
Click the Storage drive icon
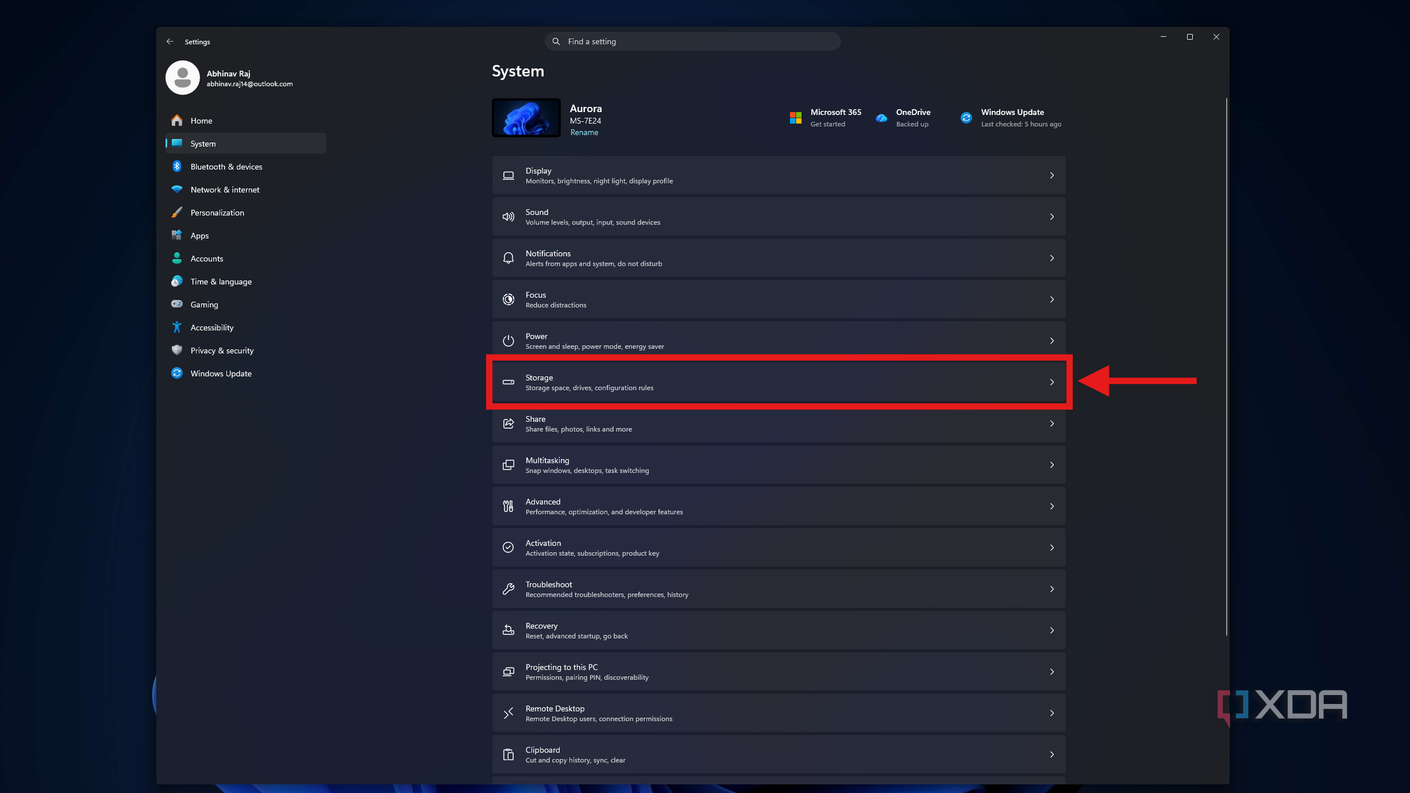[508, 382]
